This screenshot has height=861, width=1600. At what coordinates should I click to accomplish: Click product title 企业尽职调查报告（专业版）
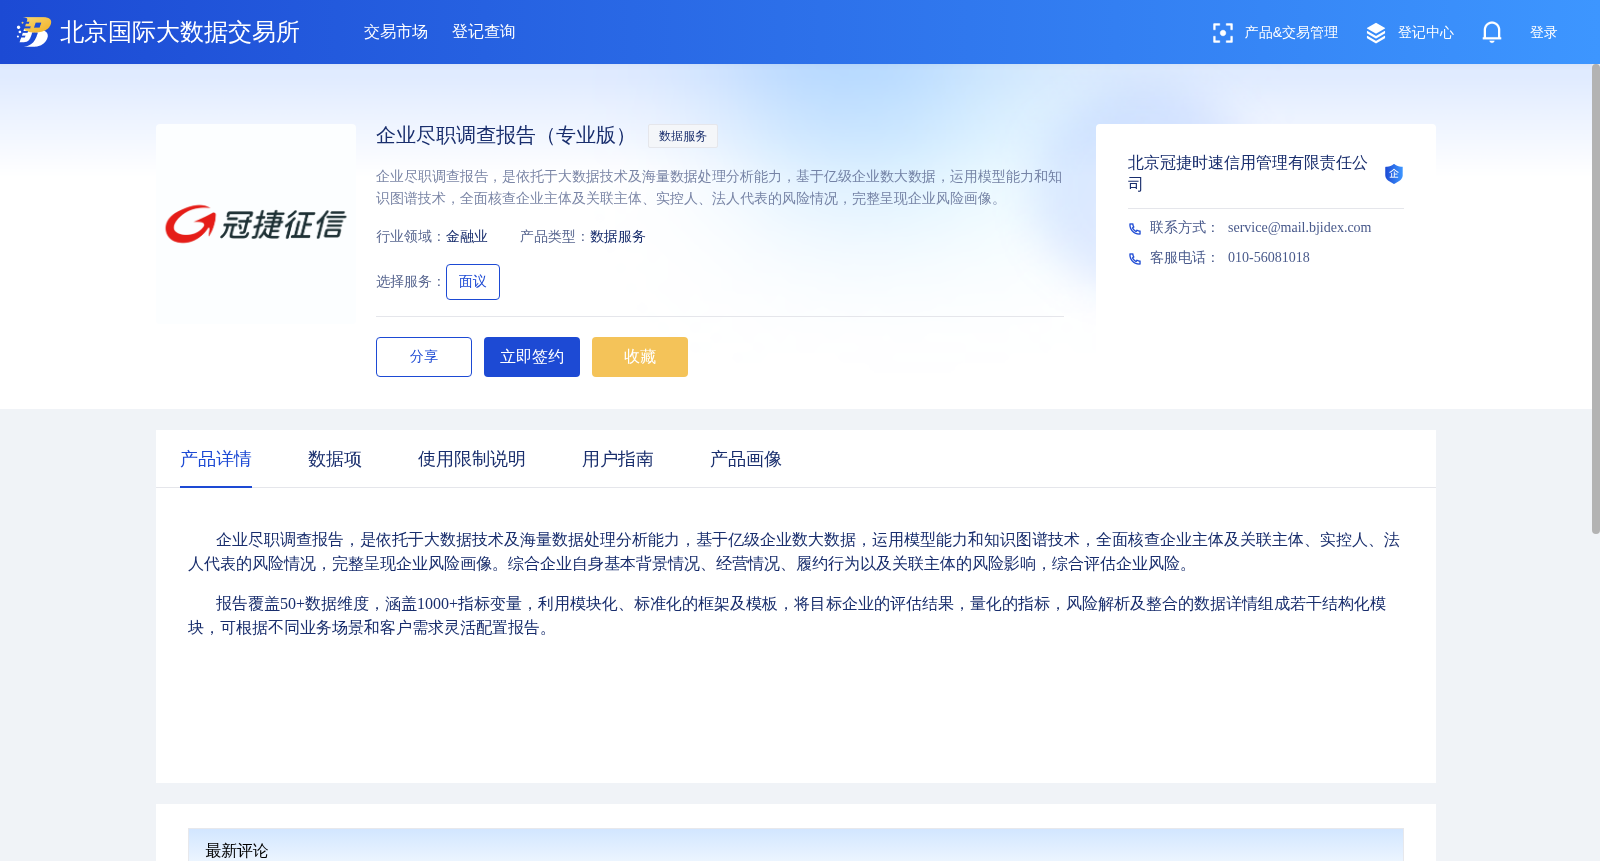(505, 136)
